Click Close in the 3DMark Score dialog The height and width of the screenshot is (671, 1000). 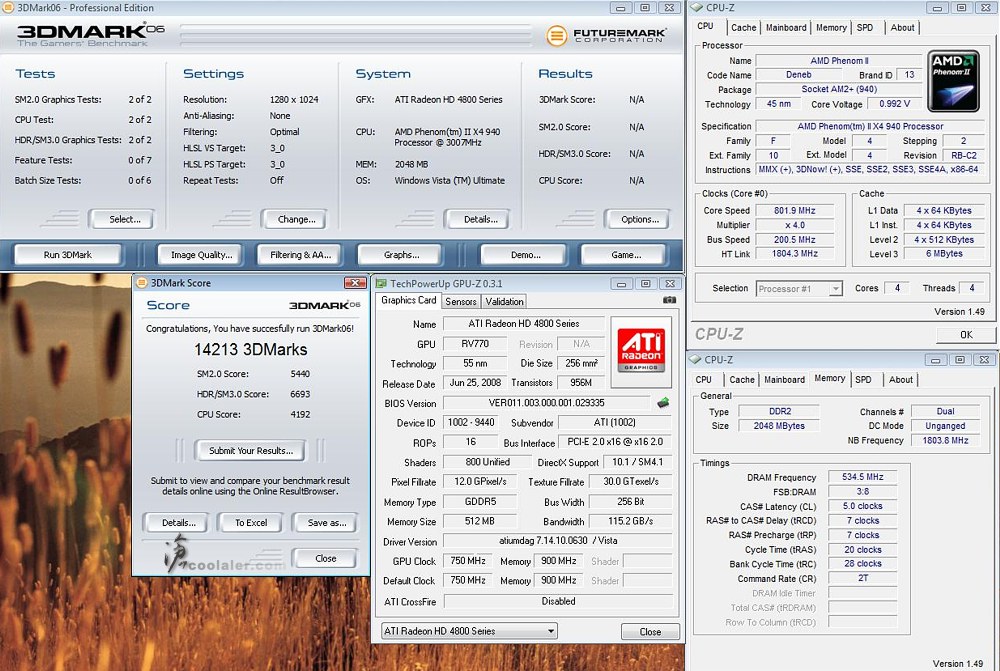point(325,559)
